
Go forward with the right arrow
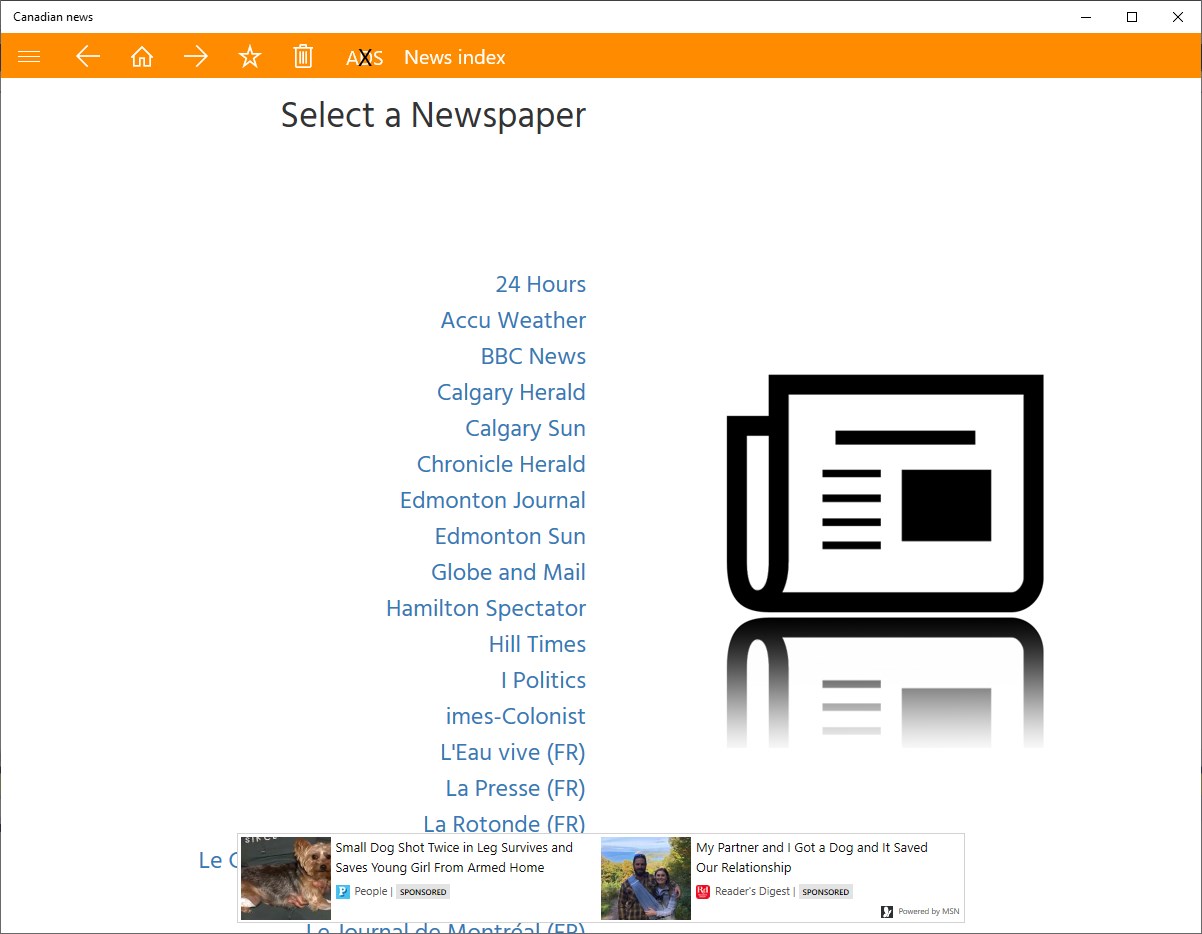[x=196, y=57]
